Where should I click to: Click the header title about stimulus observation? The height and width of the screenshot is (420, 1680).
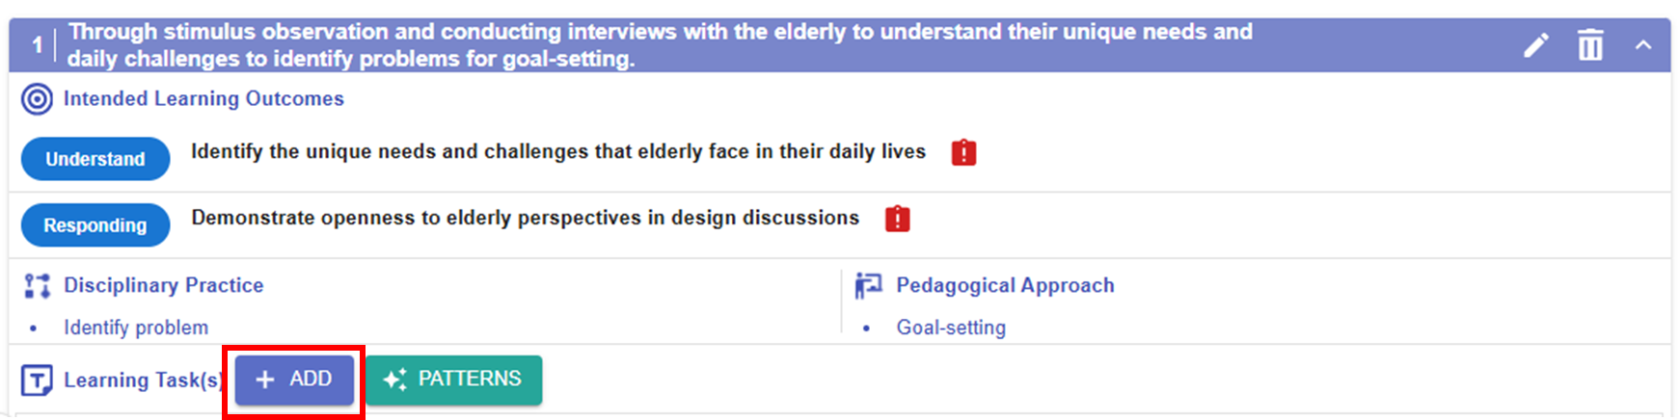(660, 45)
